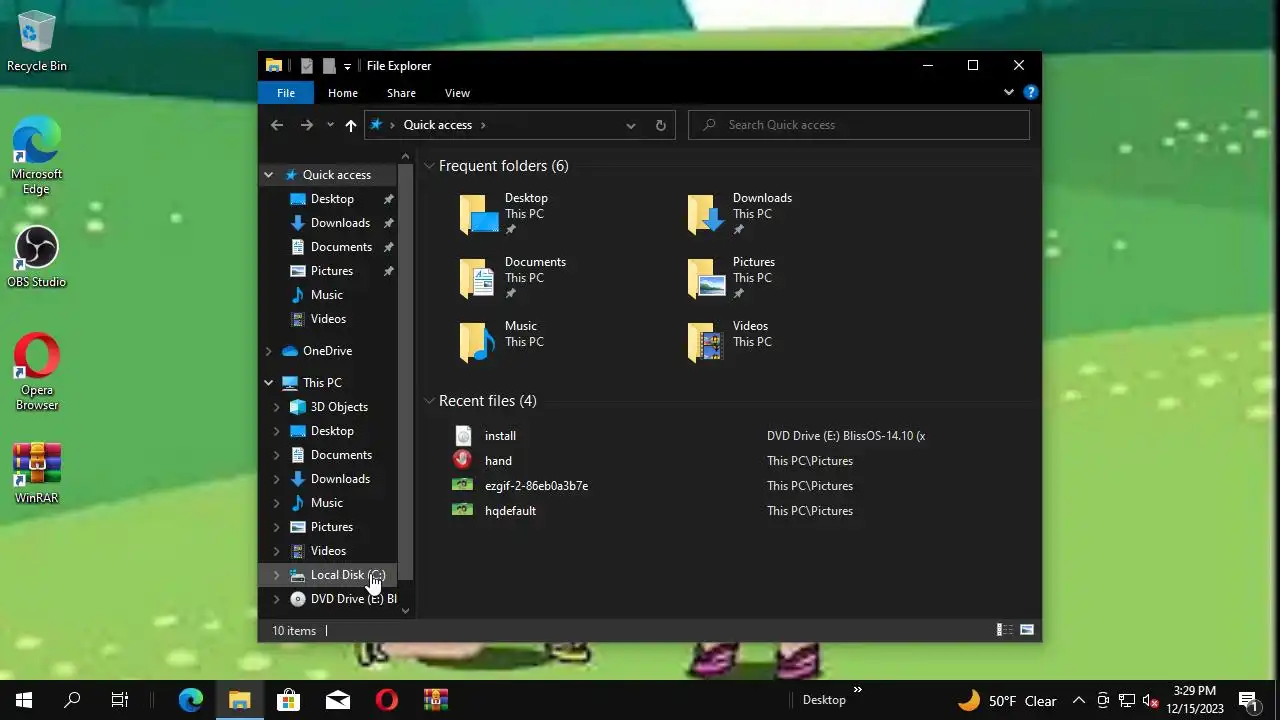Open the Share ribbon tab
Viewport: 1280px width, 720px height.
401,93
